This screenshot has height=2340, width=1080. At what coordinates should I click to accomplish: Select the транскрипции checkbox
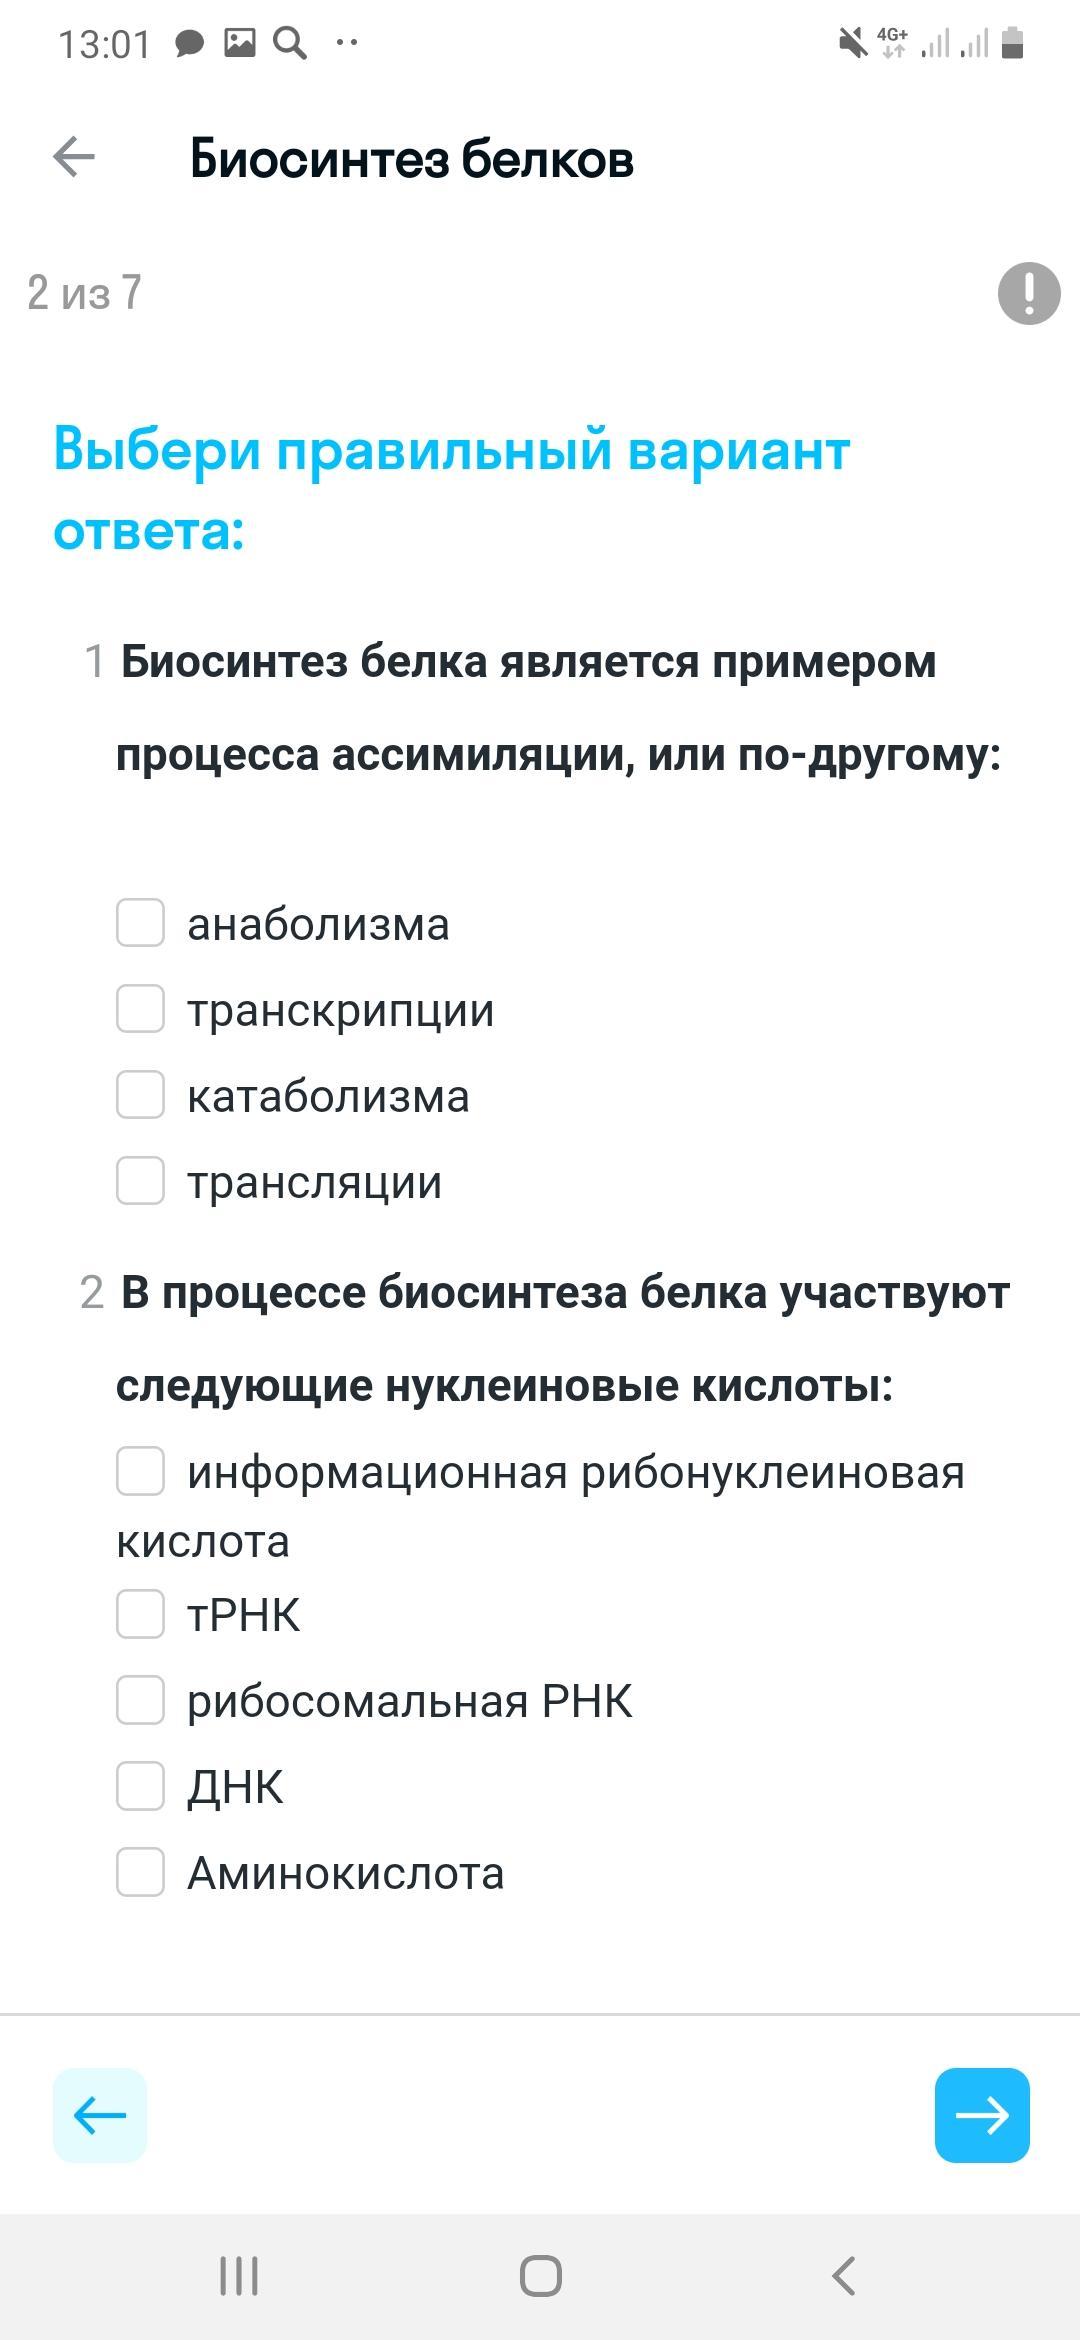141,1009
